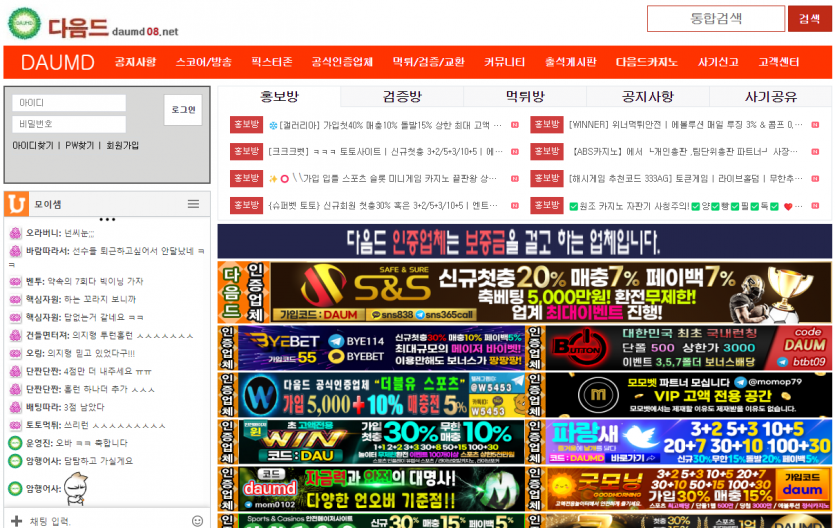The image size is (835, 528).
Task: Open the 원조 카지노 자판기 post
Action: pos(686,206)
